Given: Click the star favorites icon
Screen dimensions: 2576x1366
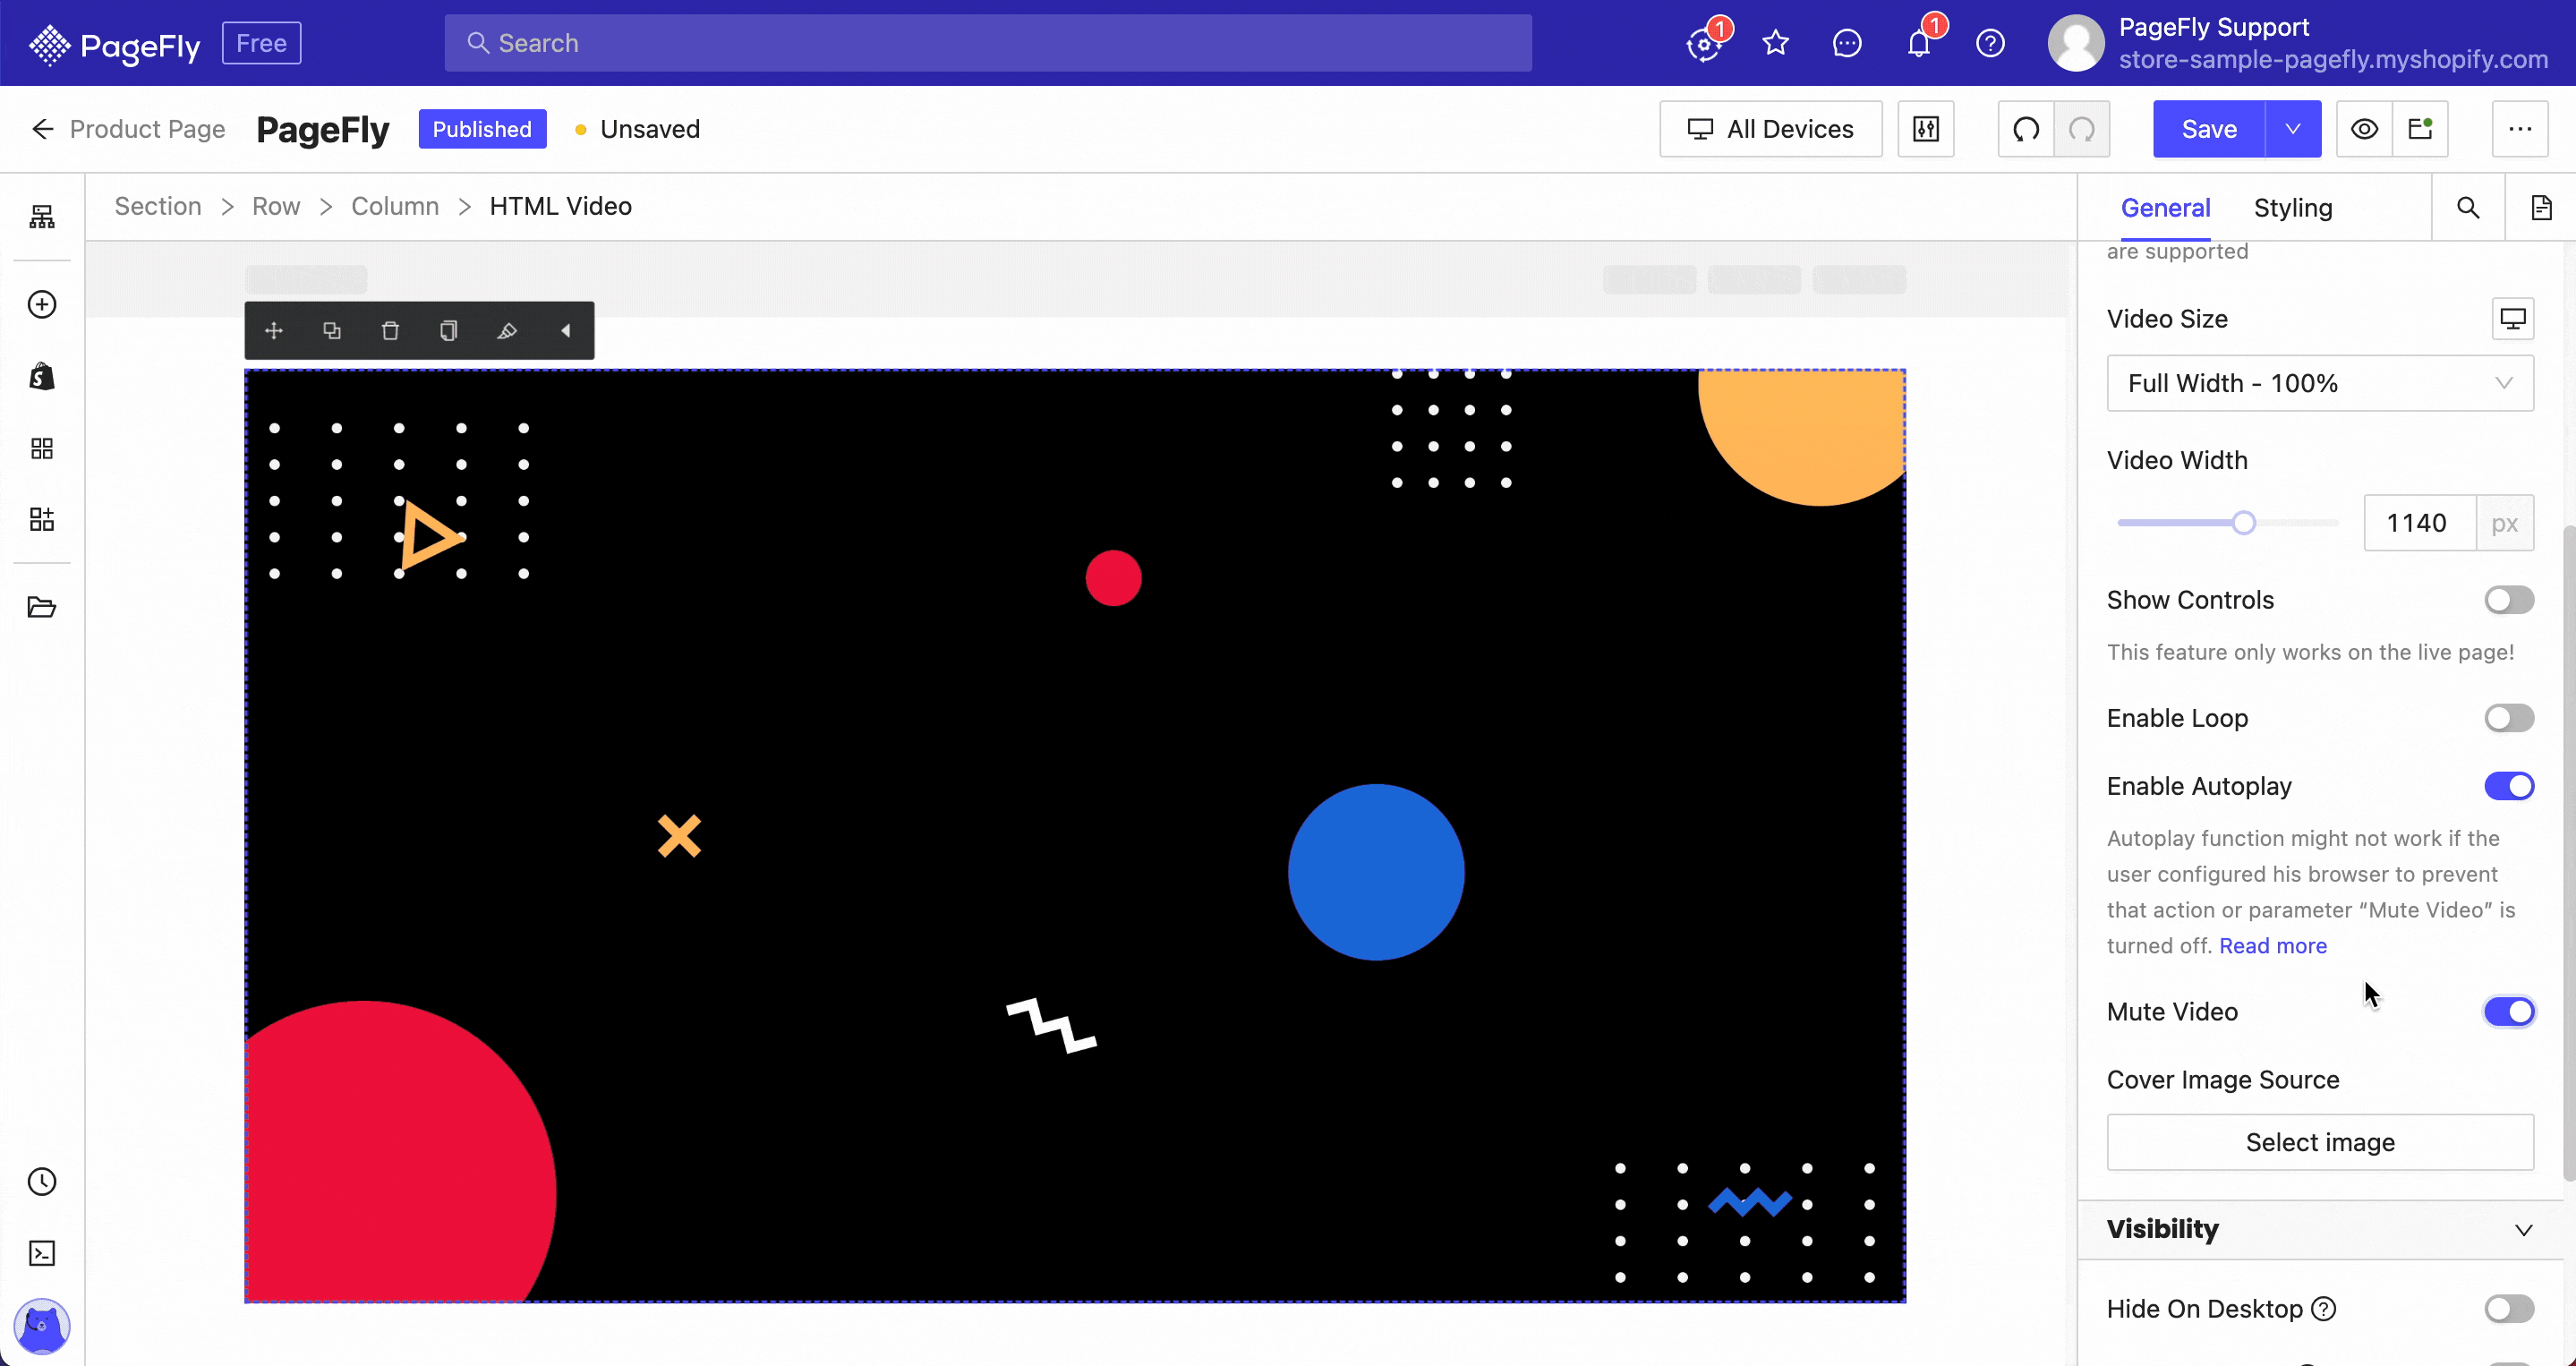Looking at the screenshot, I should coord(1776,43).
